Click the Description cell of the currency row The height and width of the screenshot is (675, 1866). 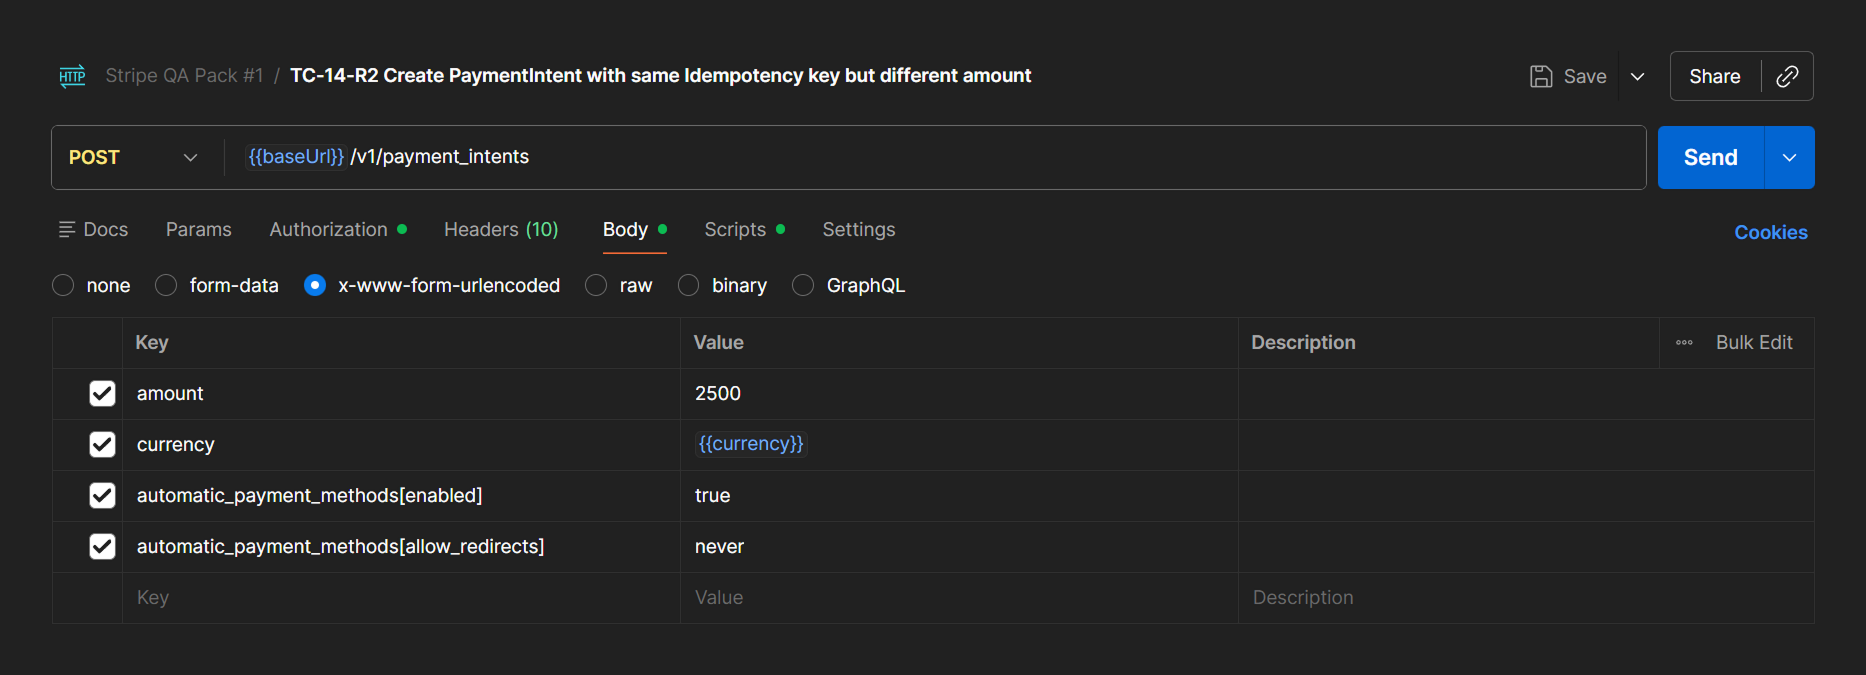(1526, 444)
